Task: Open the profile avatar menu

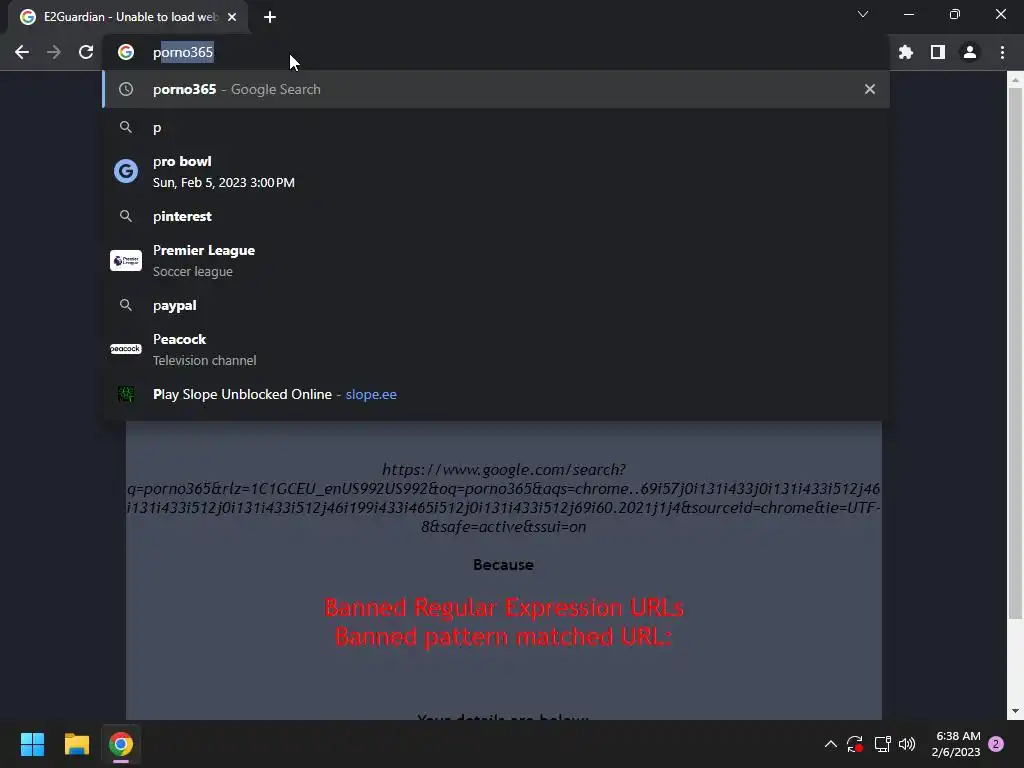Action: coord(970,52)
